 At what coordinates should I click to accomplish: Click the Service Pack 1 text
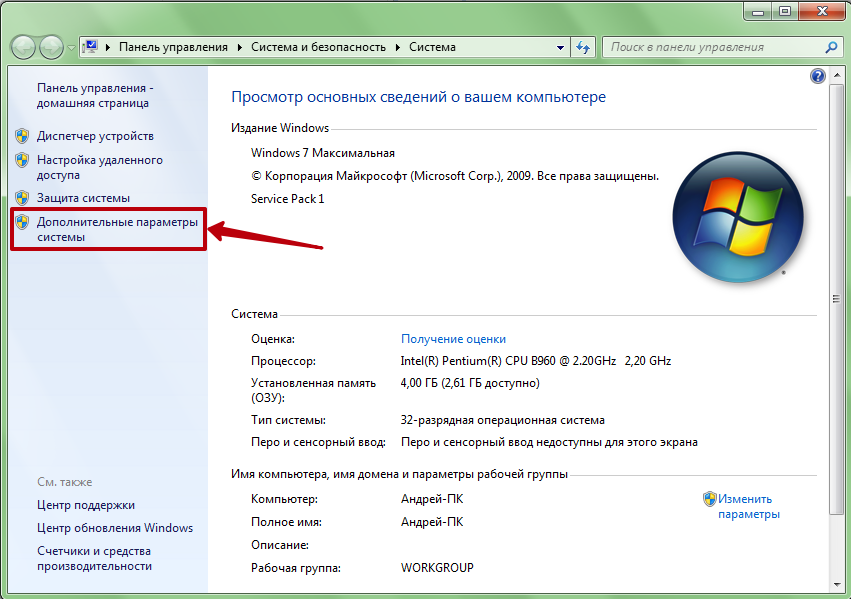click(288, 199)
